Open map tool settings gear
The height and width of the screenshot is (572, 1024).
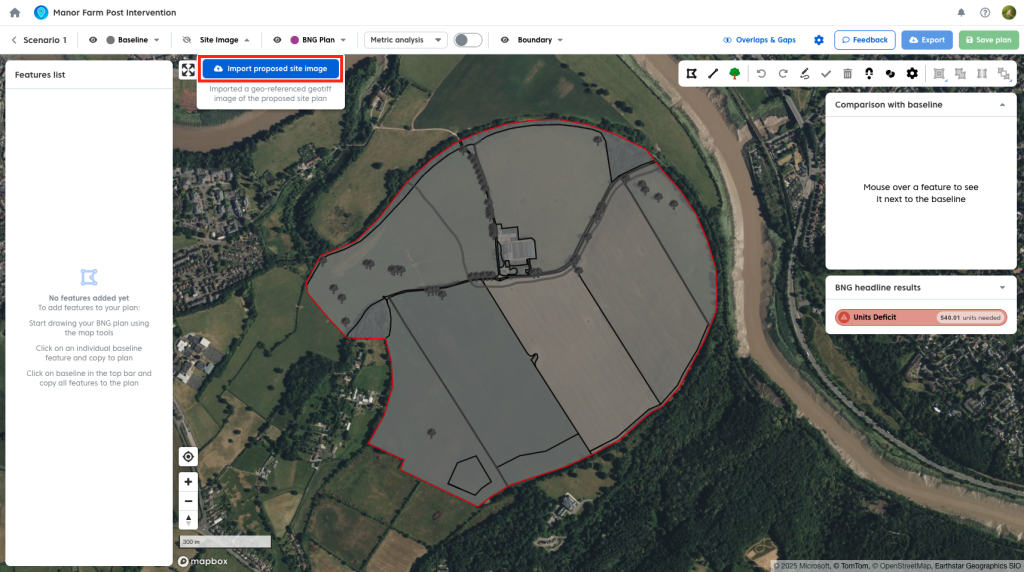pyautogui.click(x=912, y=73)
